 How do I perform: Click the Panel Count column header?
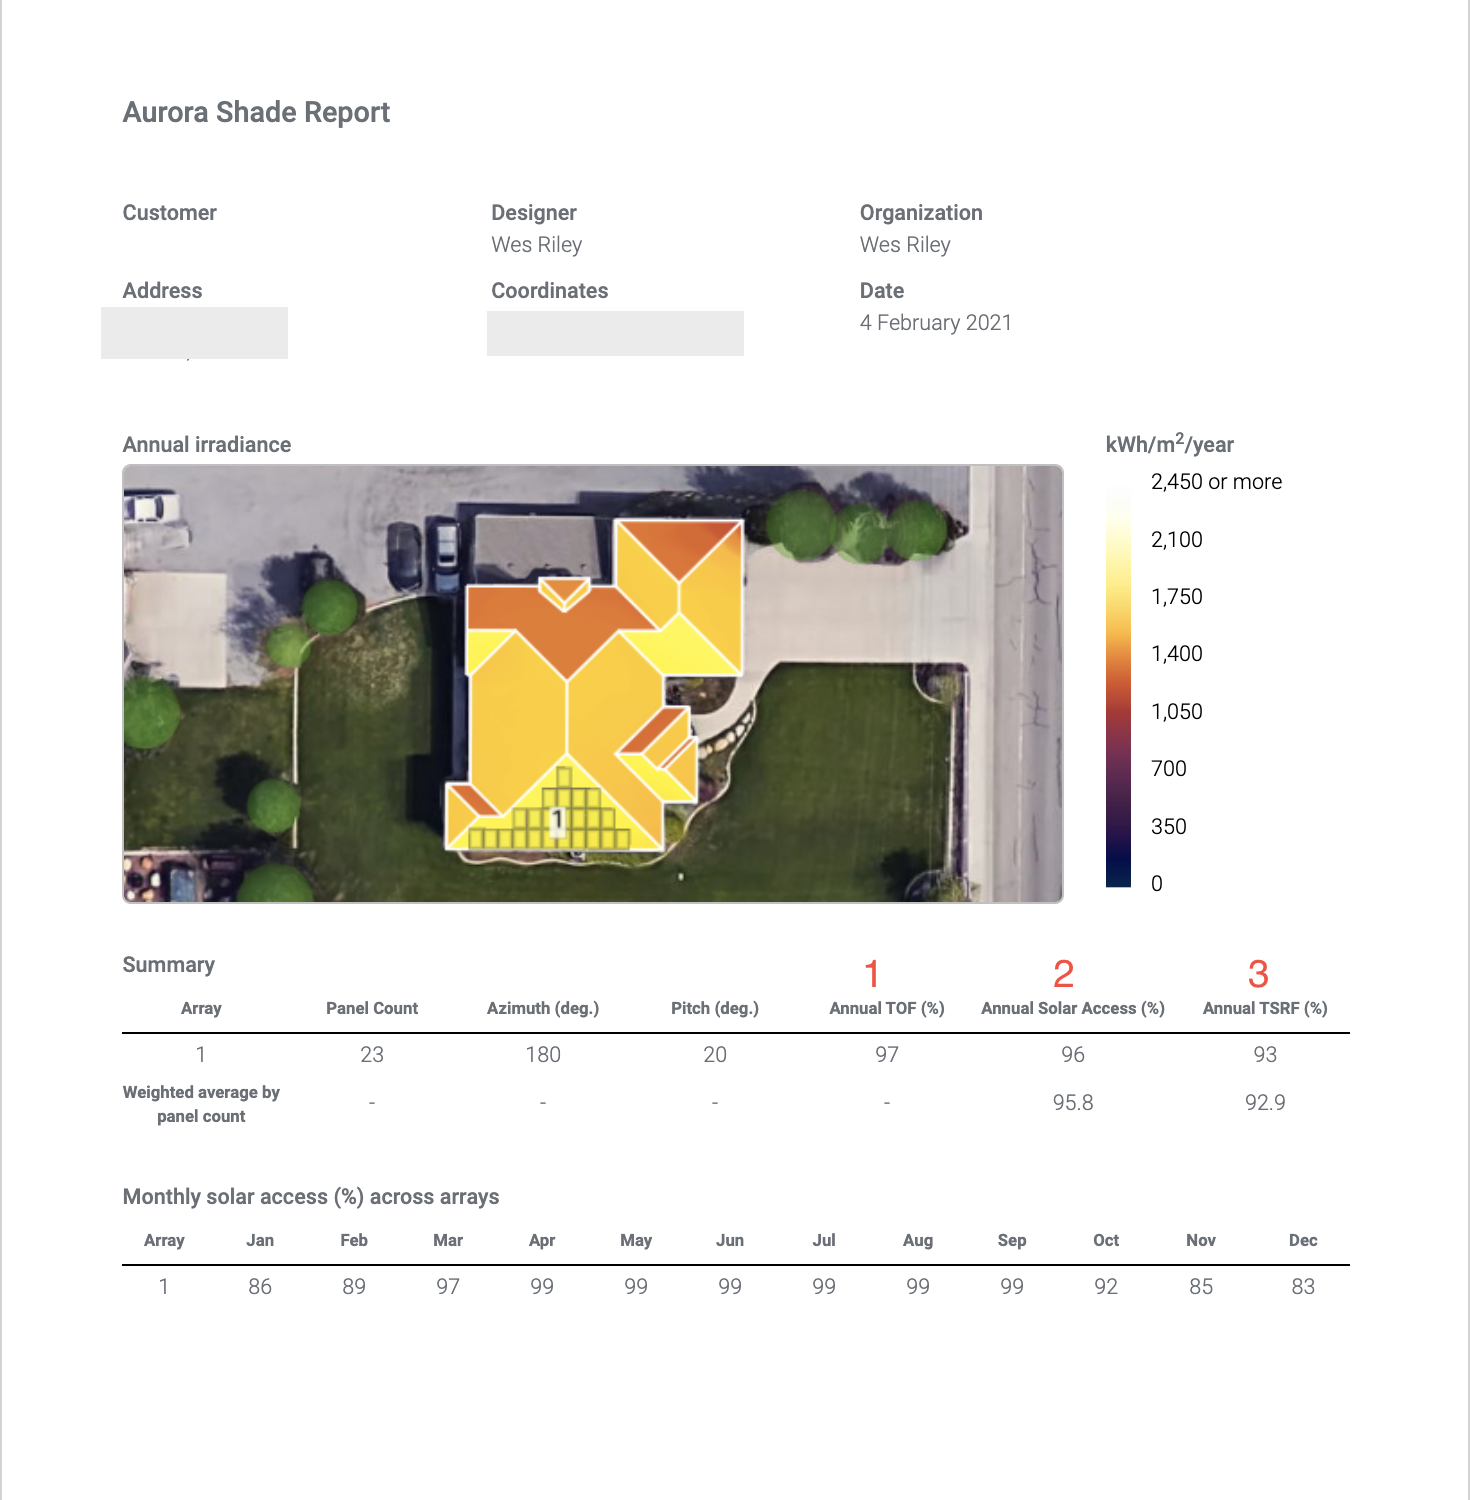pos(372,1008)
